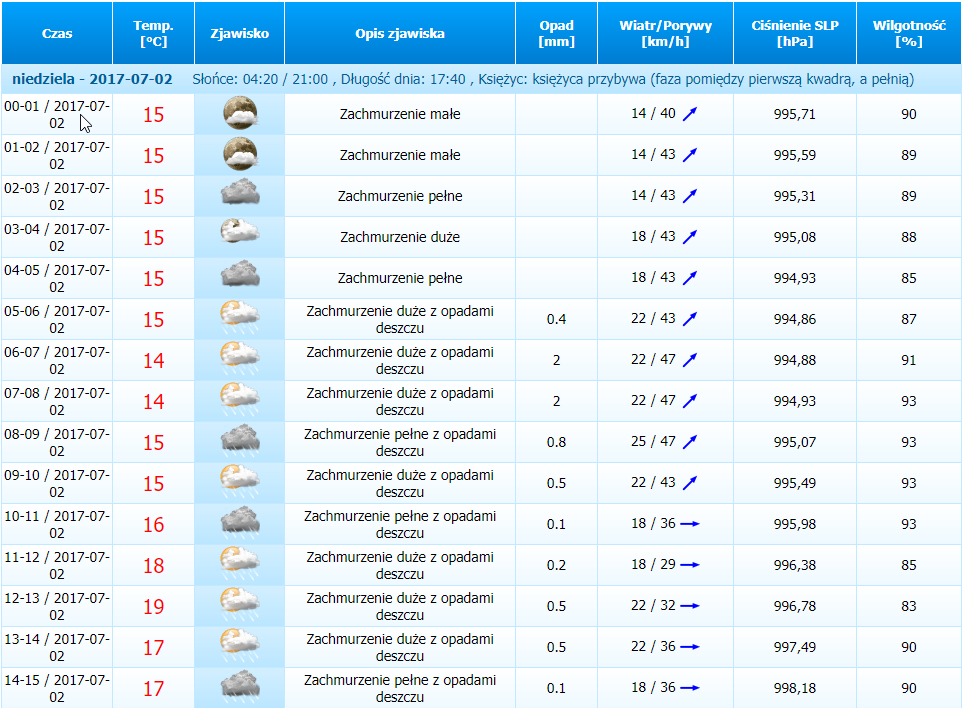Viewport: 963px width, 708px height.
Task: Click the temperature value 19
Action: point(153,606)
